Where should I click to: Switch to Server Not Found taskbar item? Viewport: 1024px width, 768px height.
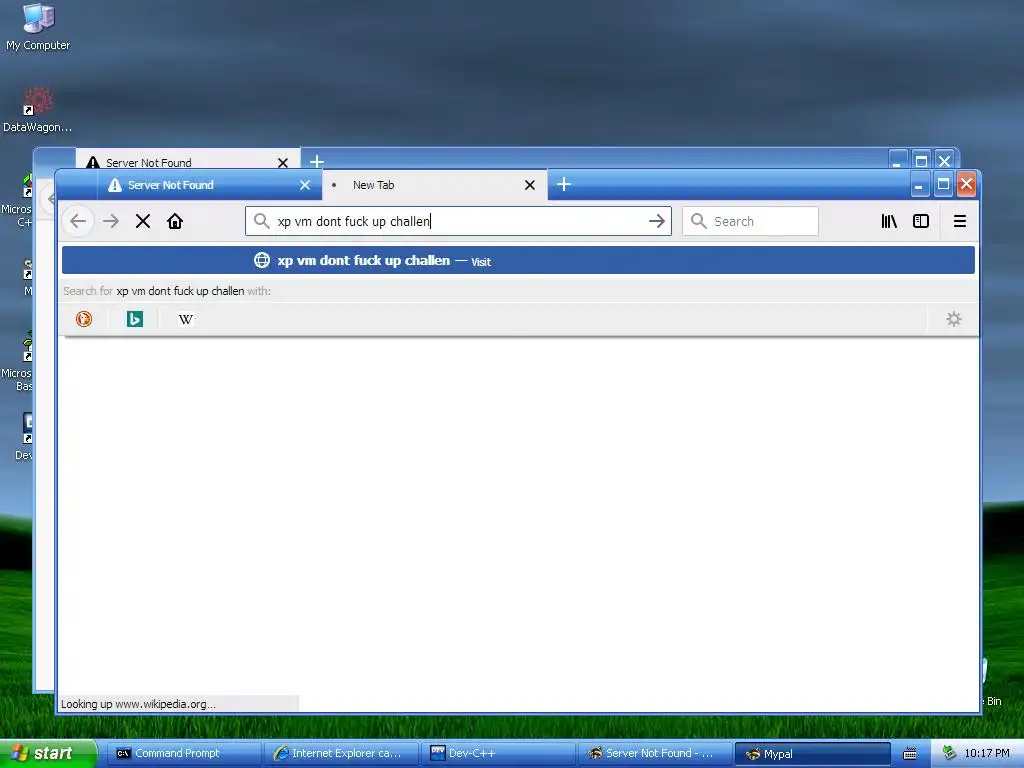point(655,753)
